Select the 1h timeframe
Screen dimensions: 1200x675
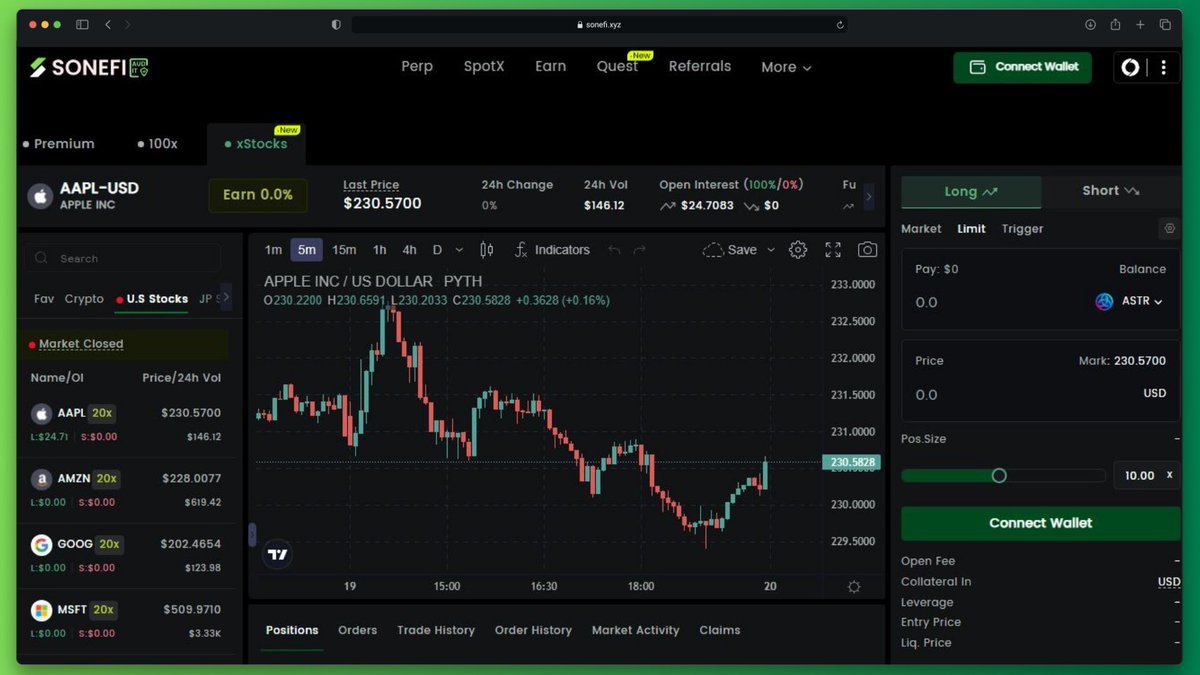click(x=380, y=250)
